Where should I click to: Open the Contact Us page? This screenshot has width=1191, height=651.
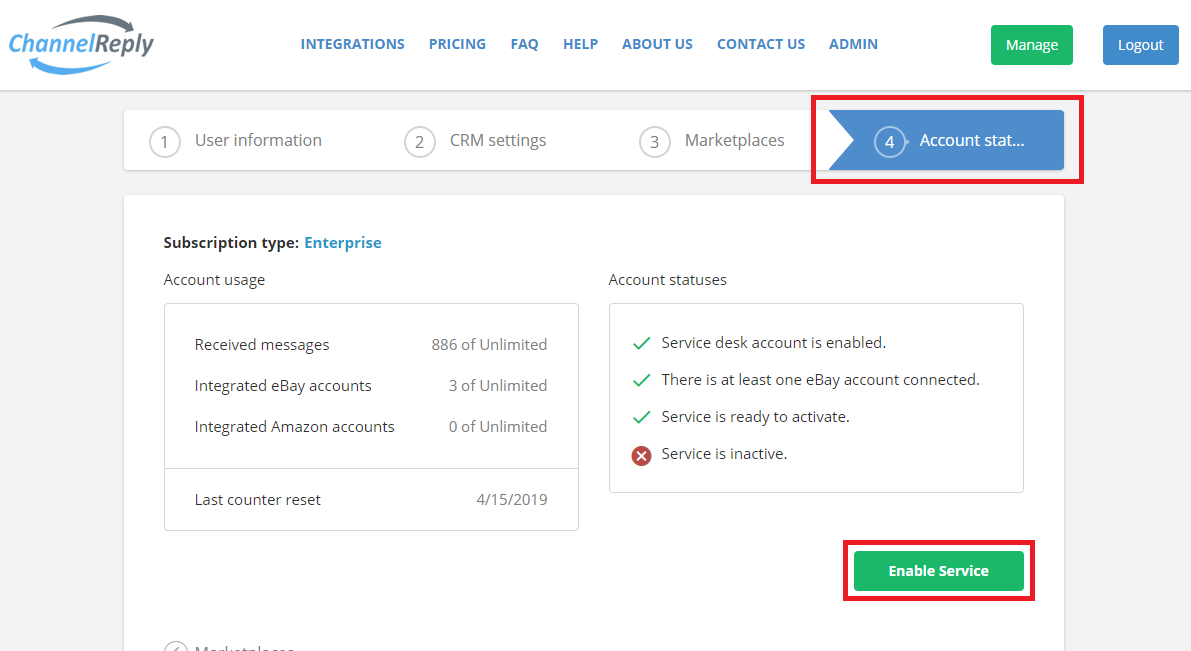(x=761, y=44)
